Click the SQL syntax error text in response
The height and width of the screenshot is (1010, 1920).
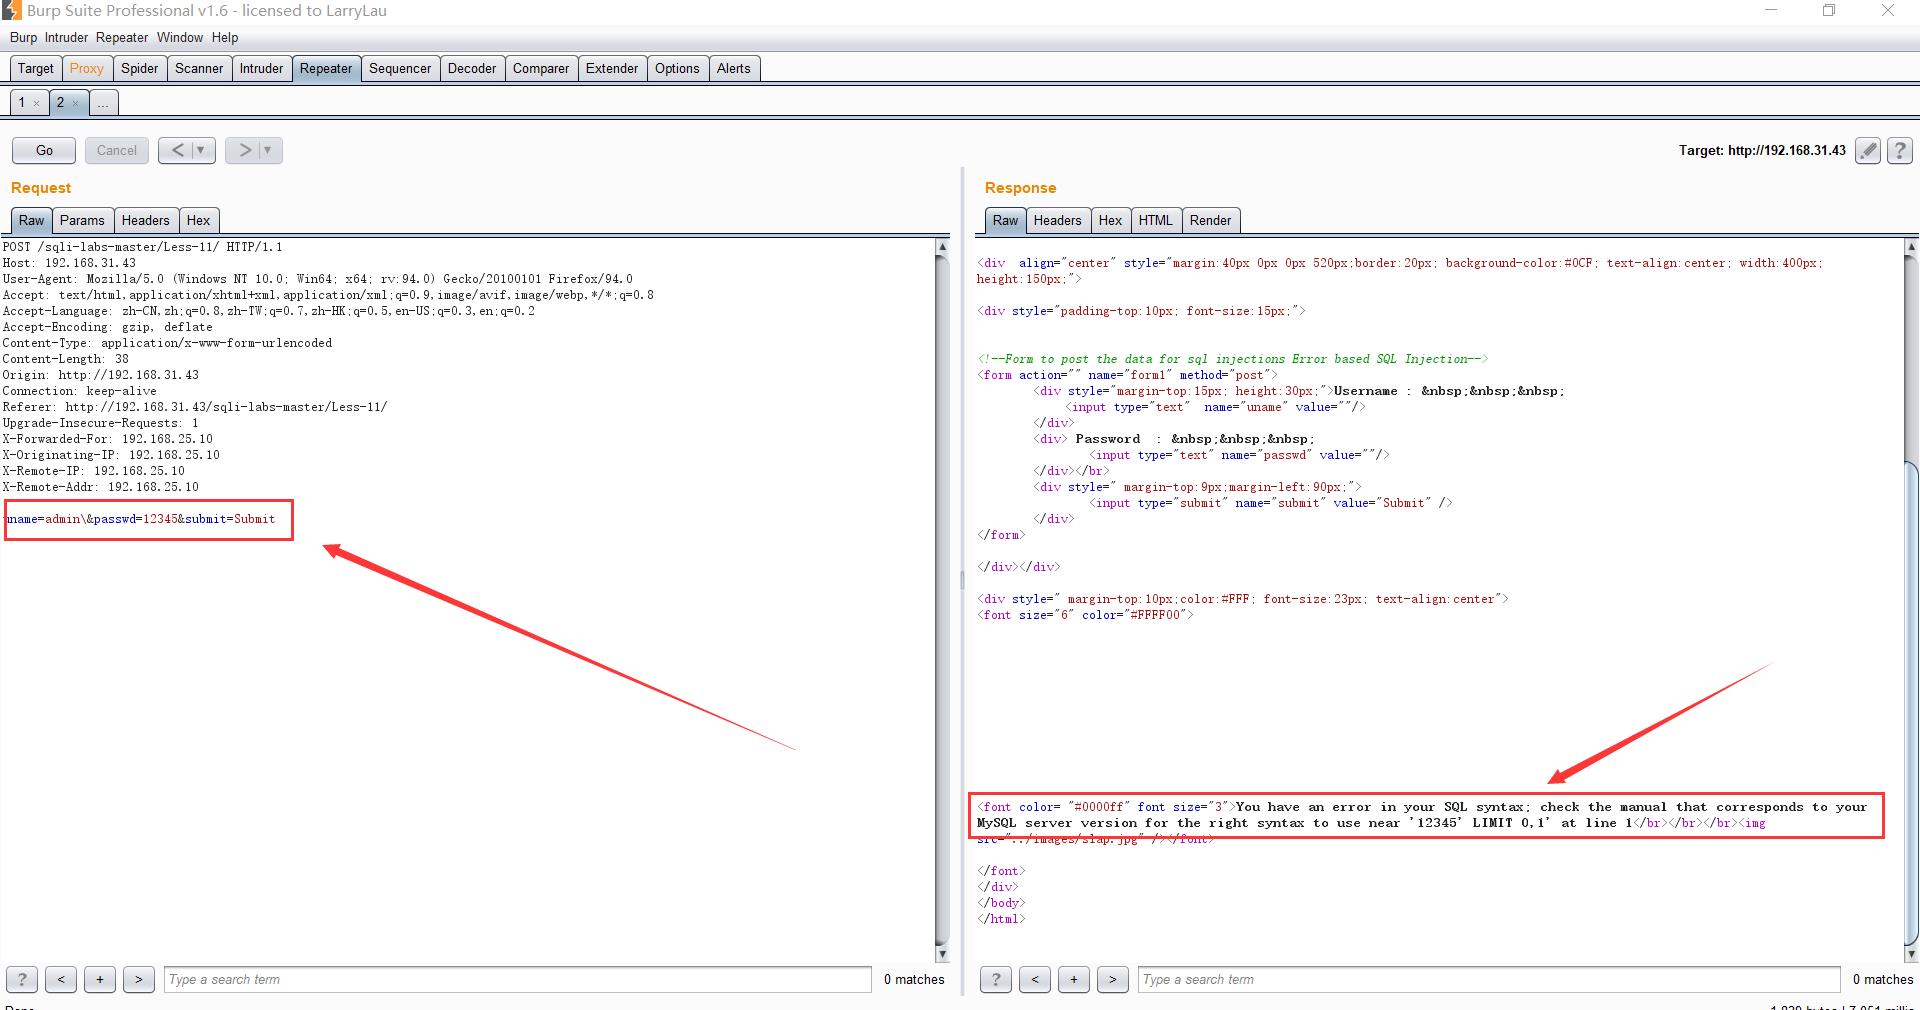pos(1422,815)
